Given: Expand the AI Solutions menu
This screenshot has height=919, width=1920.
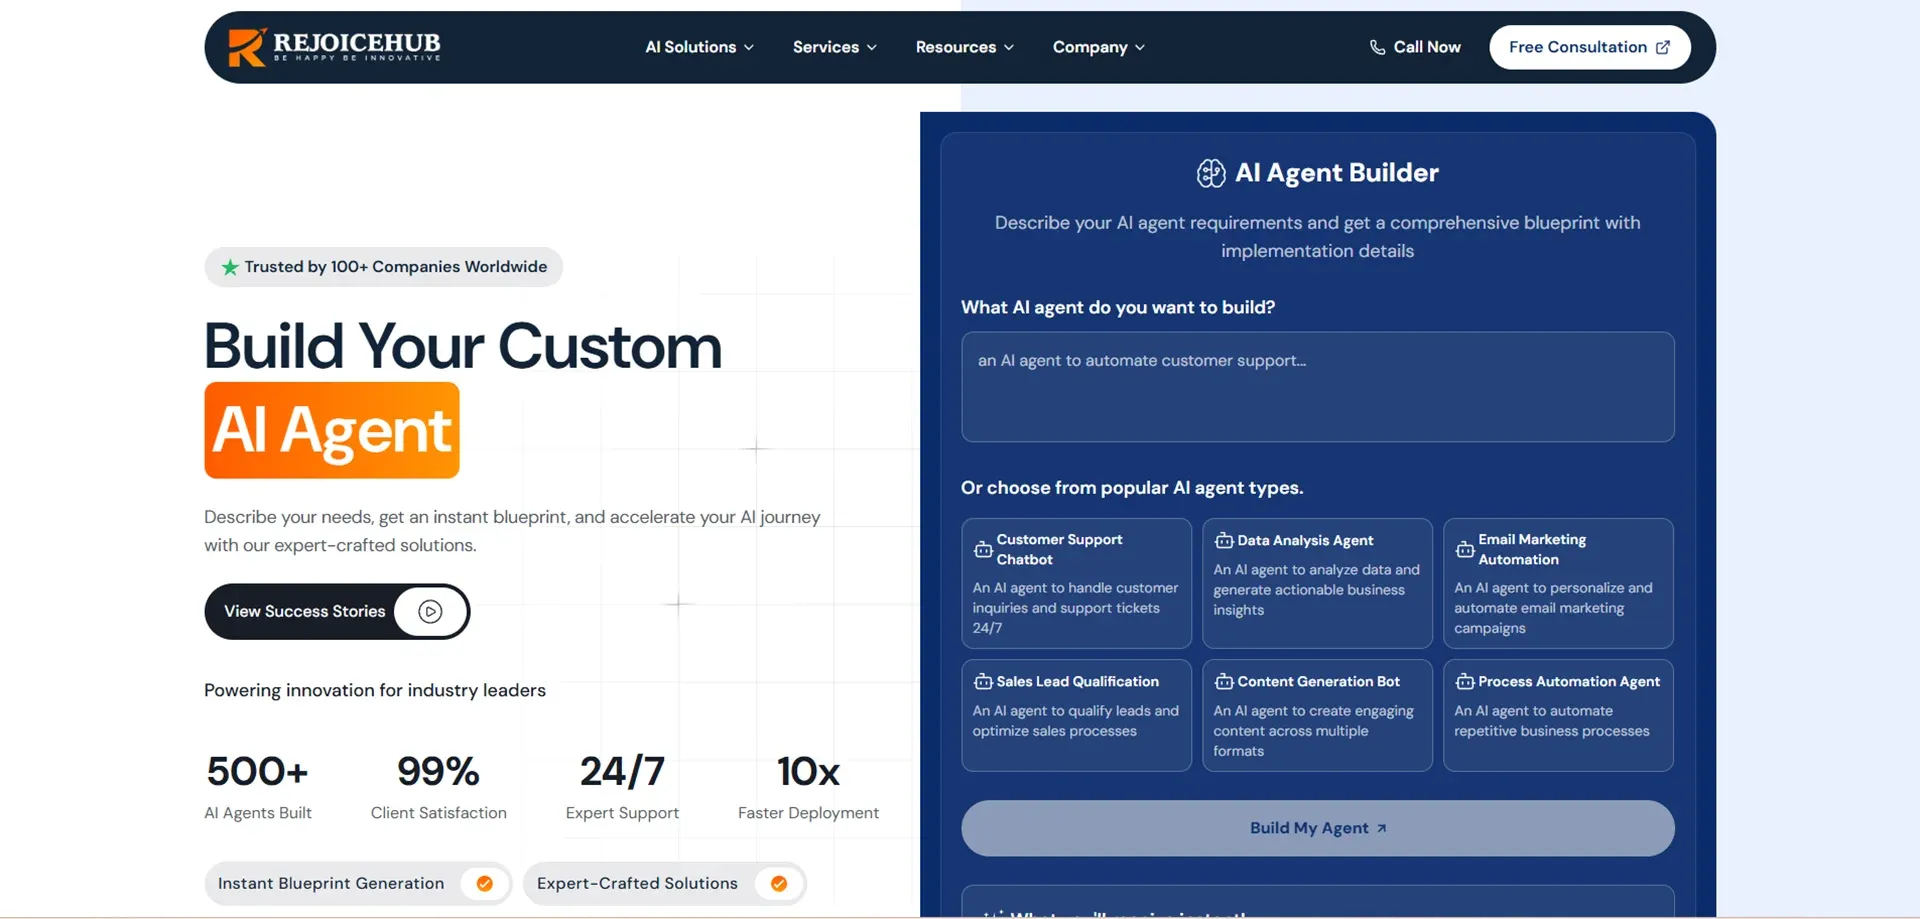Looking at the screenshot, I should [698, 47].
